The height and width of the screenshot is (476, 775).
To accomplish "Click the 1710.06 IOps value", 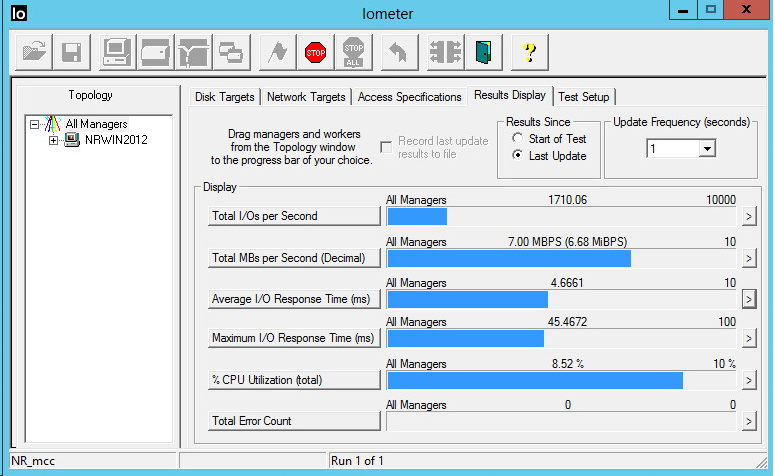I will pos(567,200).
